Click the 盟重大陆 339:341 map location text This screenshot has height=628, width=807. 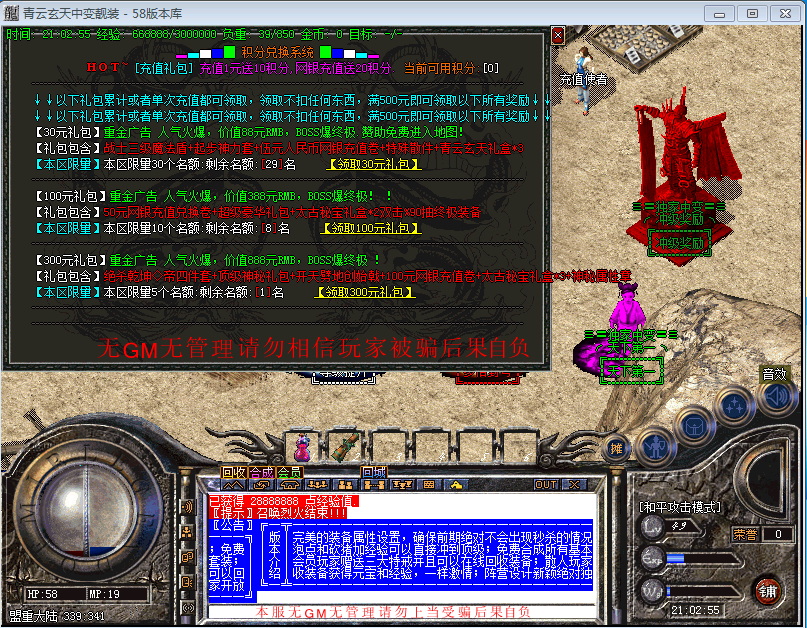[x=57, y=616]
